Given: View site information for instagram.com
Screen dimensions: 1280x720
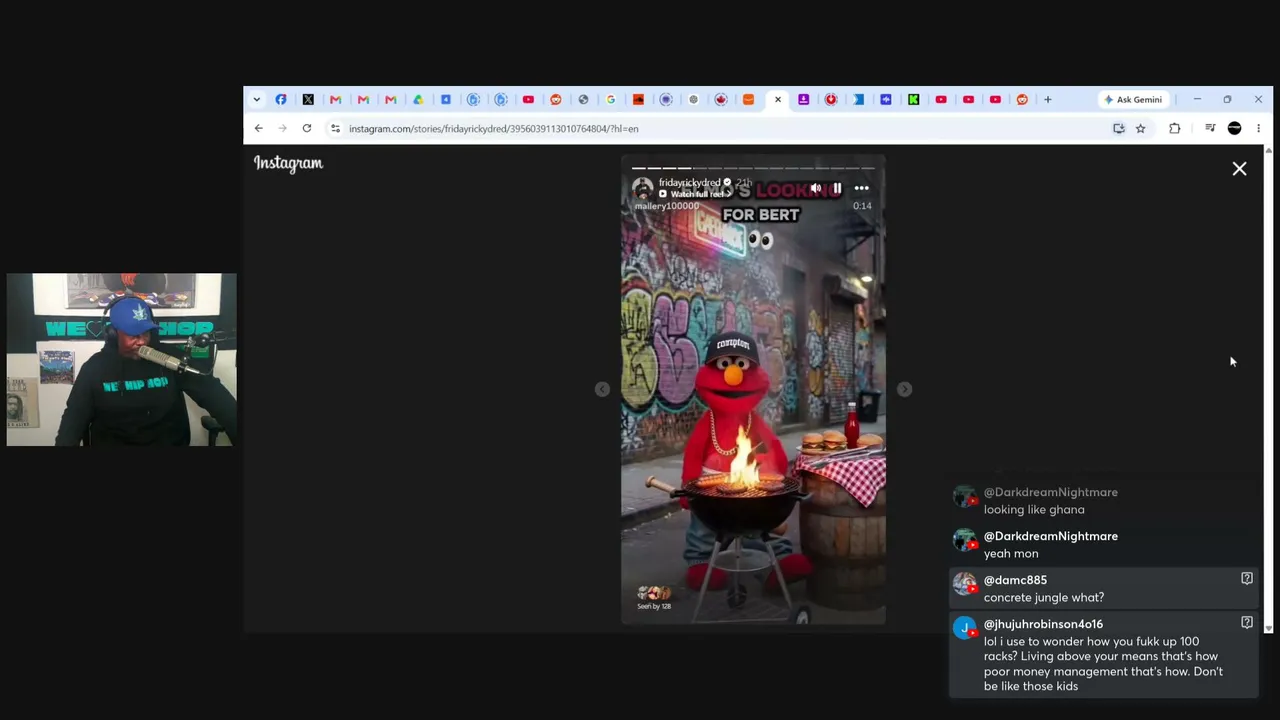Looking at the screenshot, I should pos(336,128).
